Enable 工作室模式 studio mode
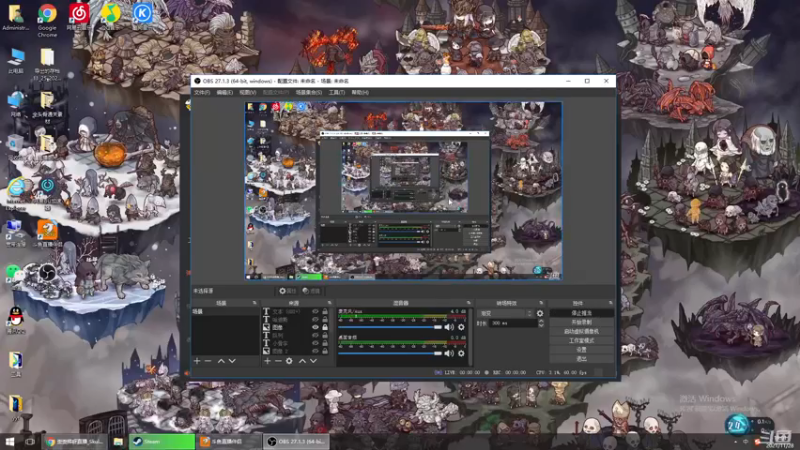 point(582,340)
